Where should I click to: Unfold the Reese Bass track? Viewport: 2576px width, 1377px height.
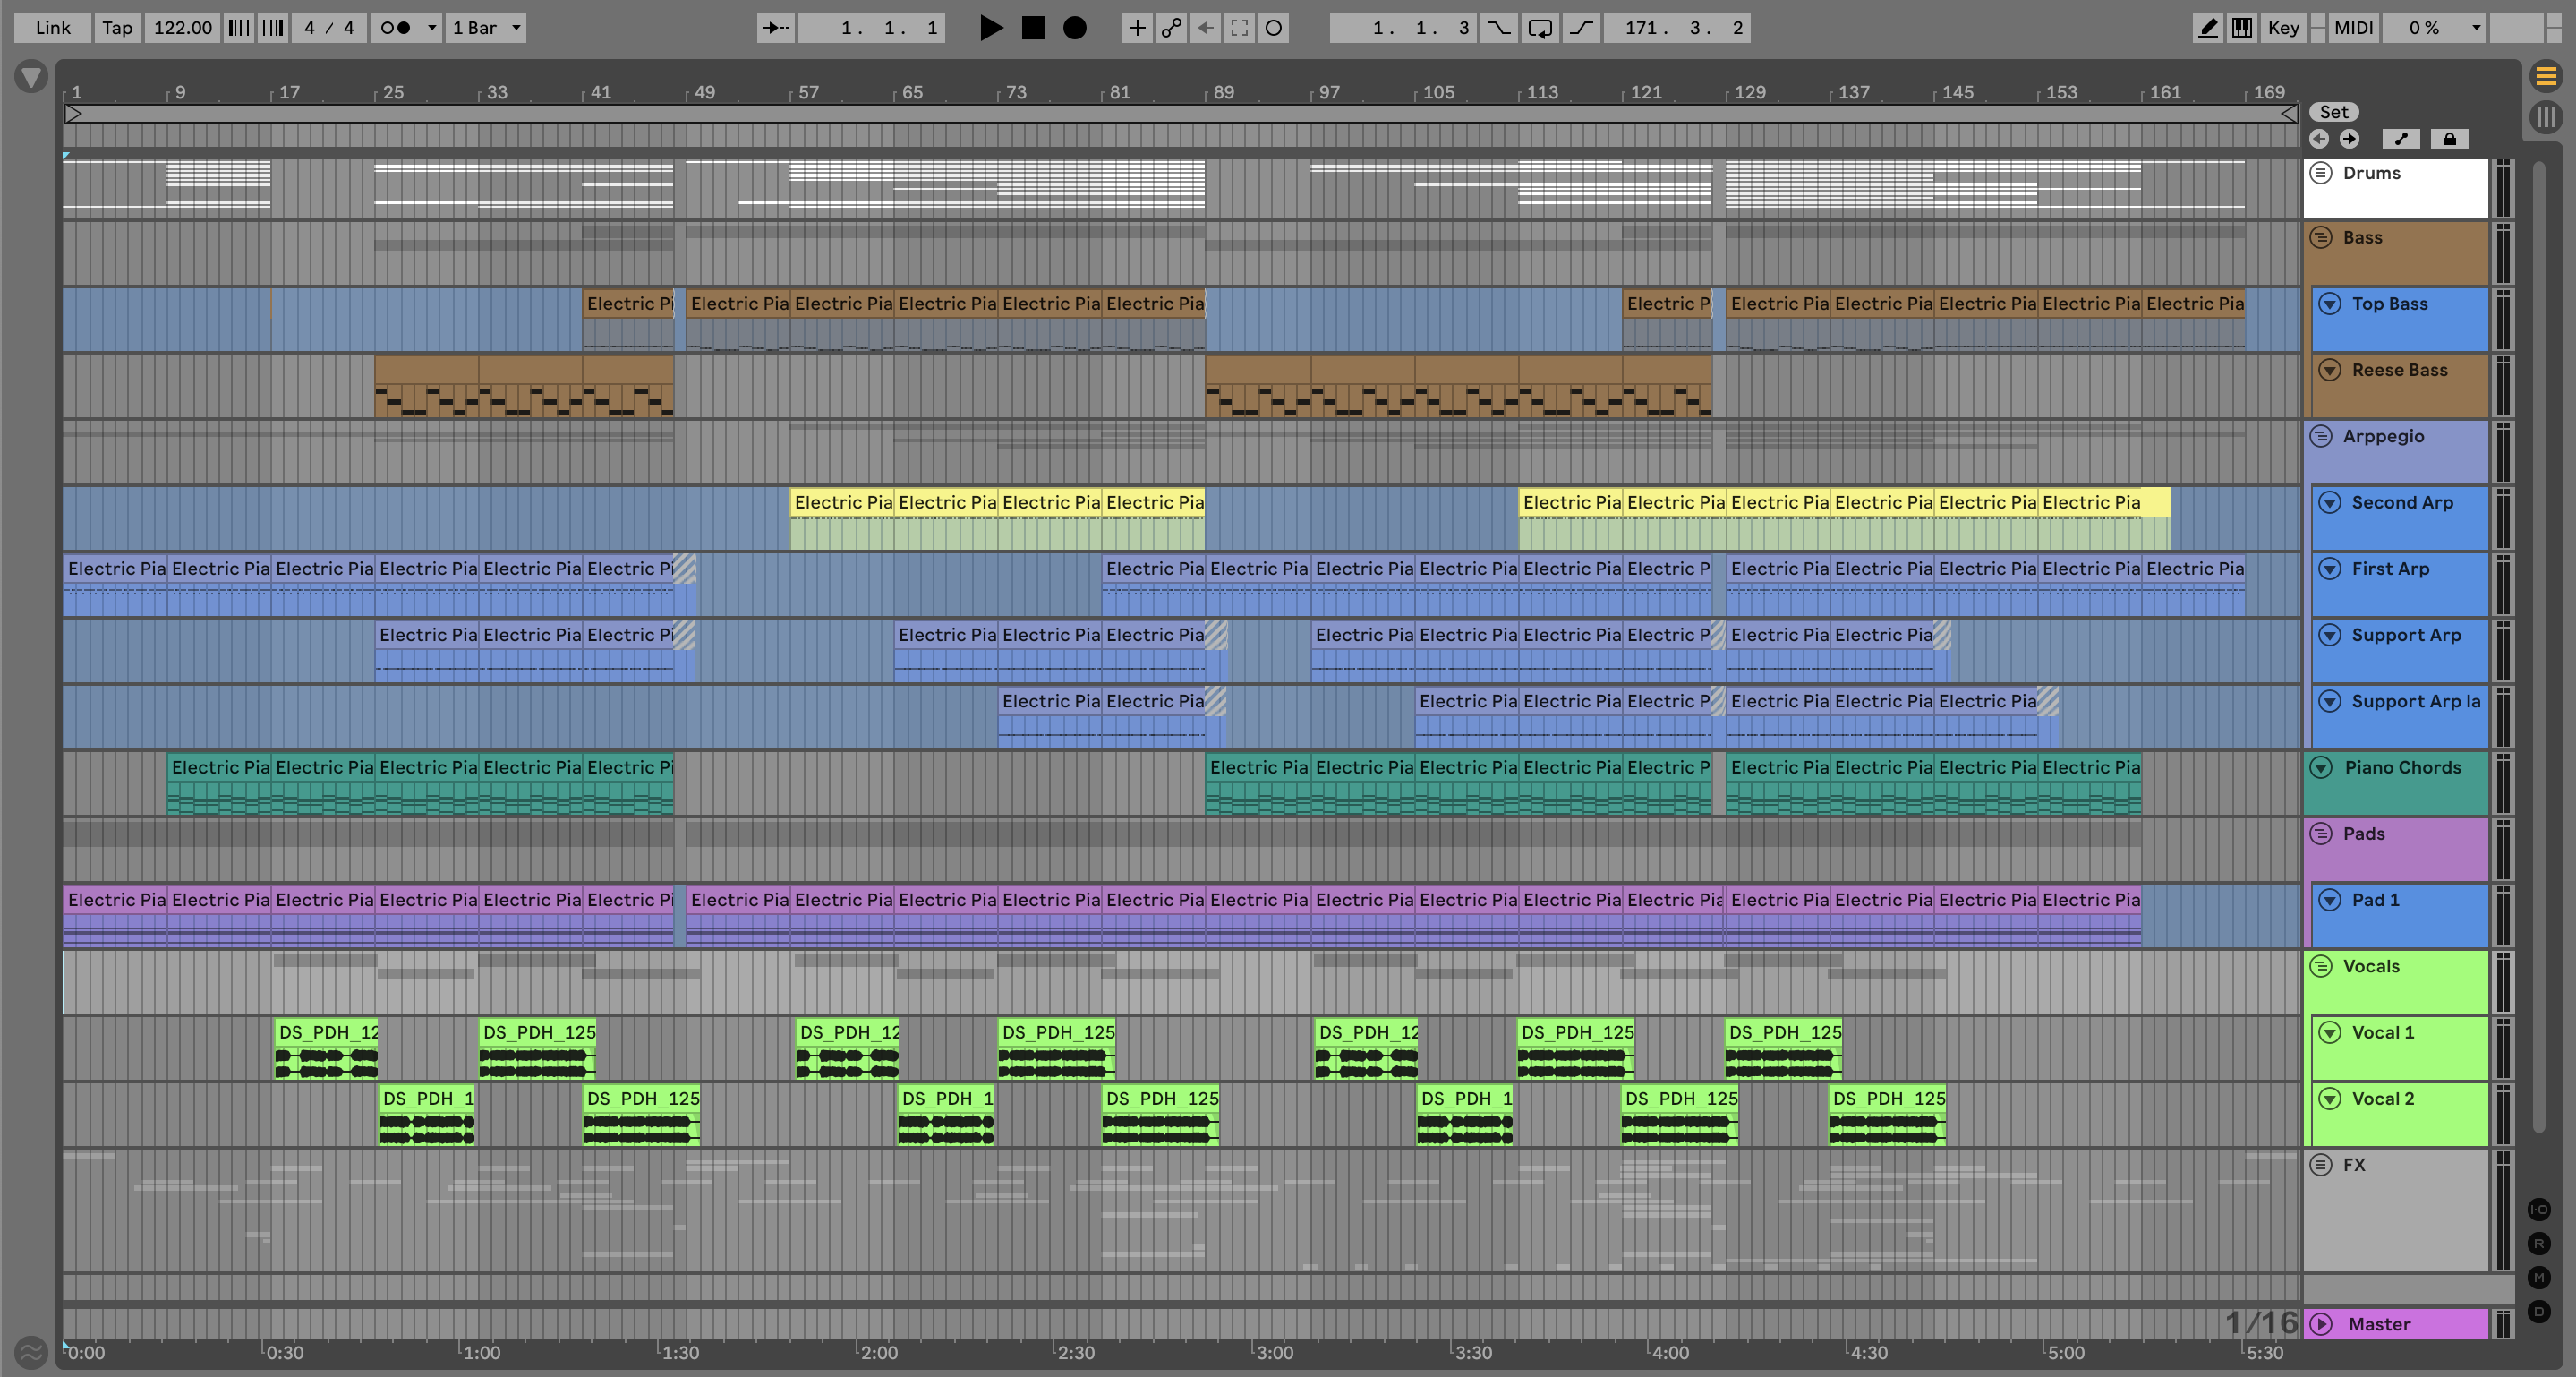(x=2330, y=370)
